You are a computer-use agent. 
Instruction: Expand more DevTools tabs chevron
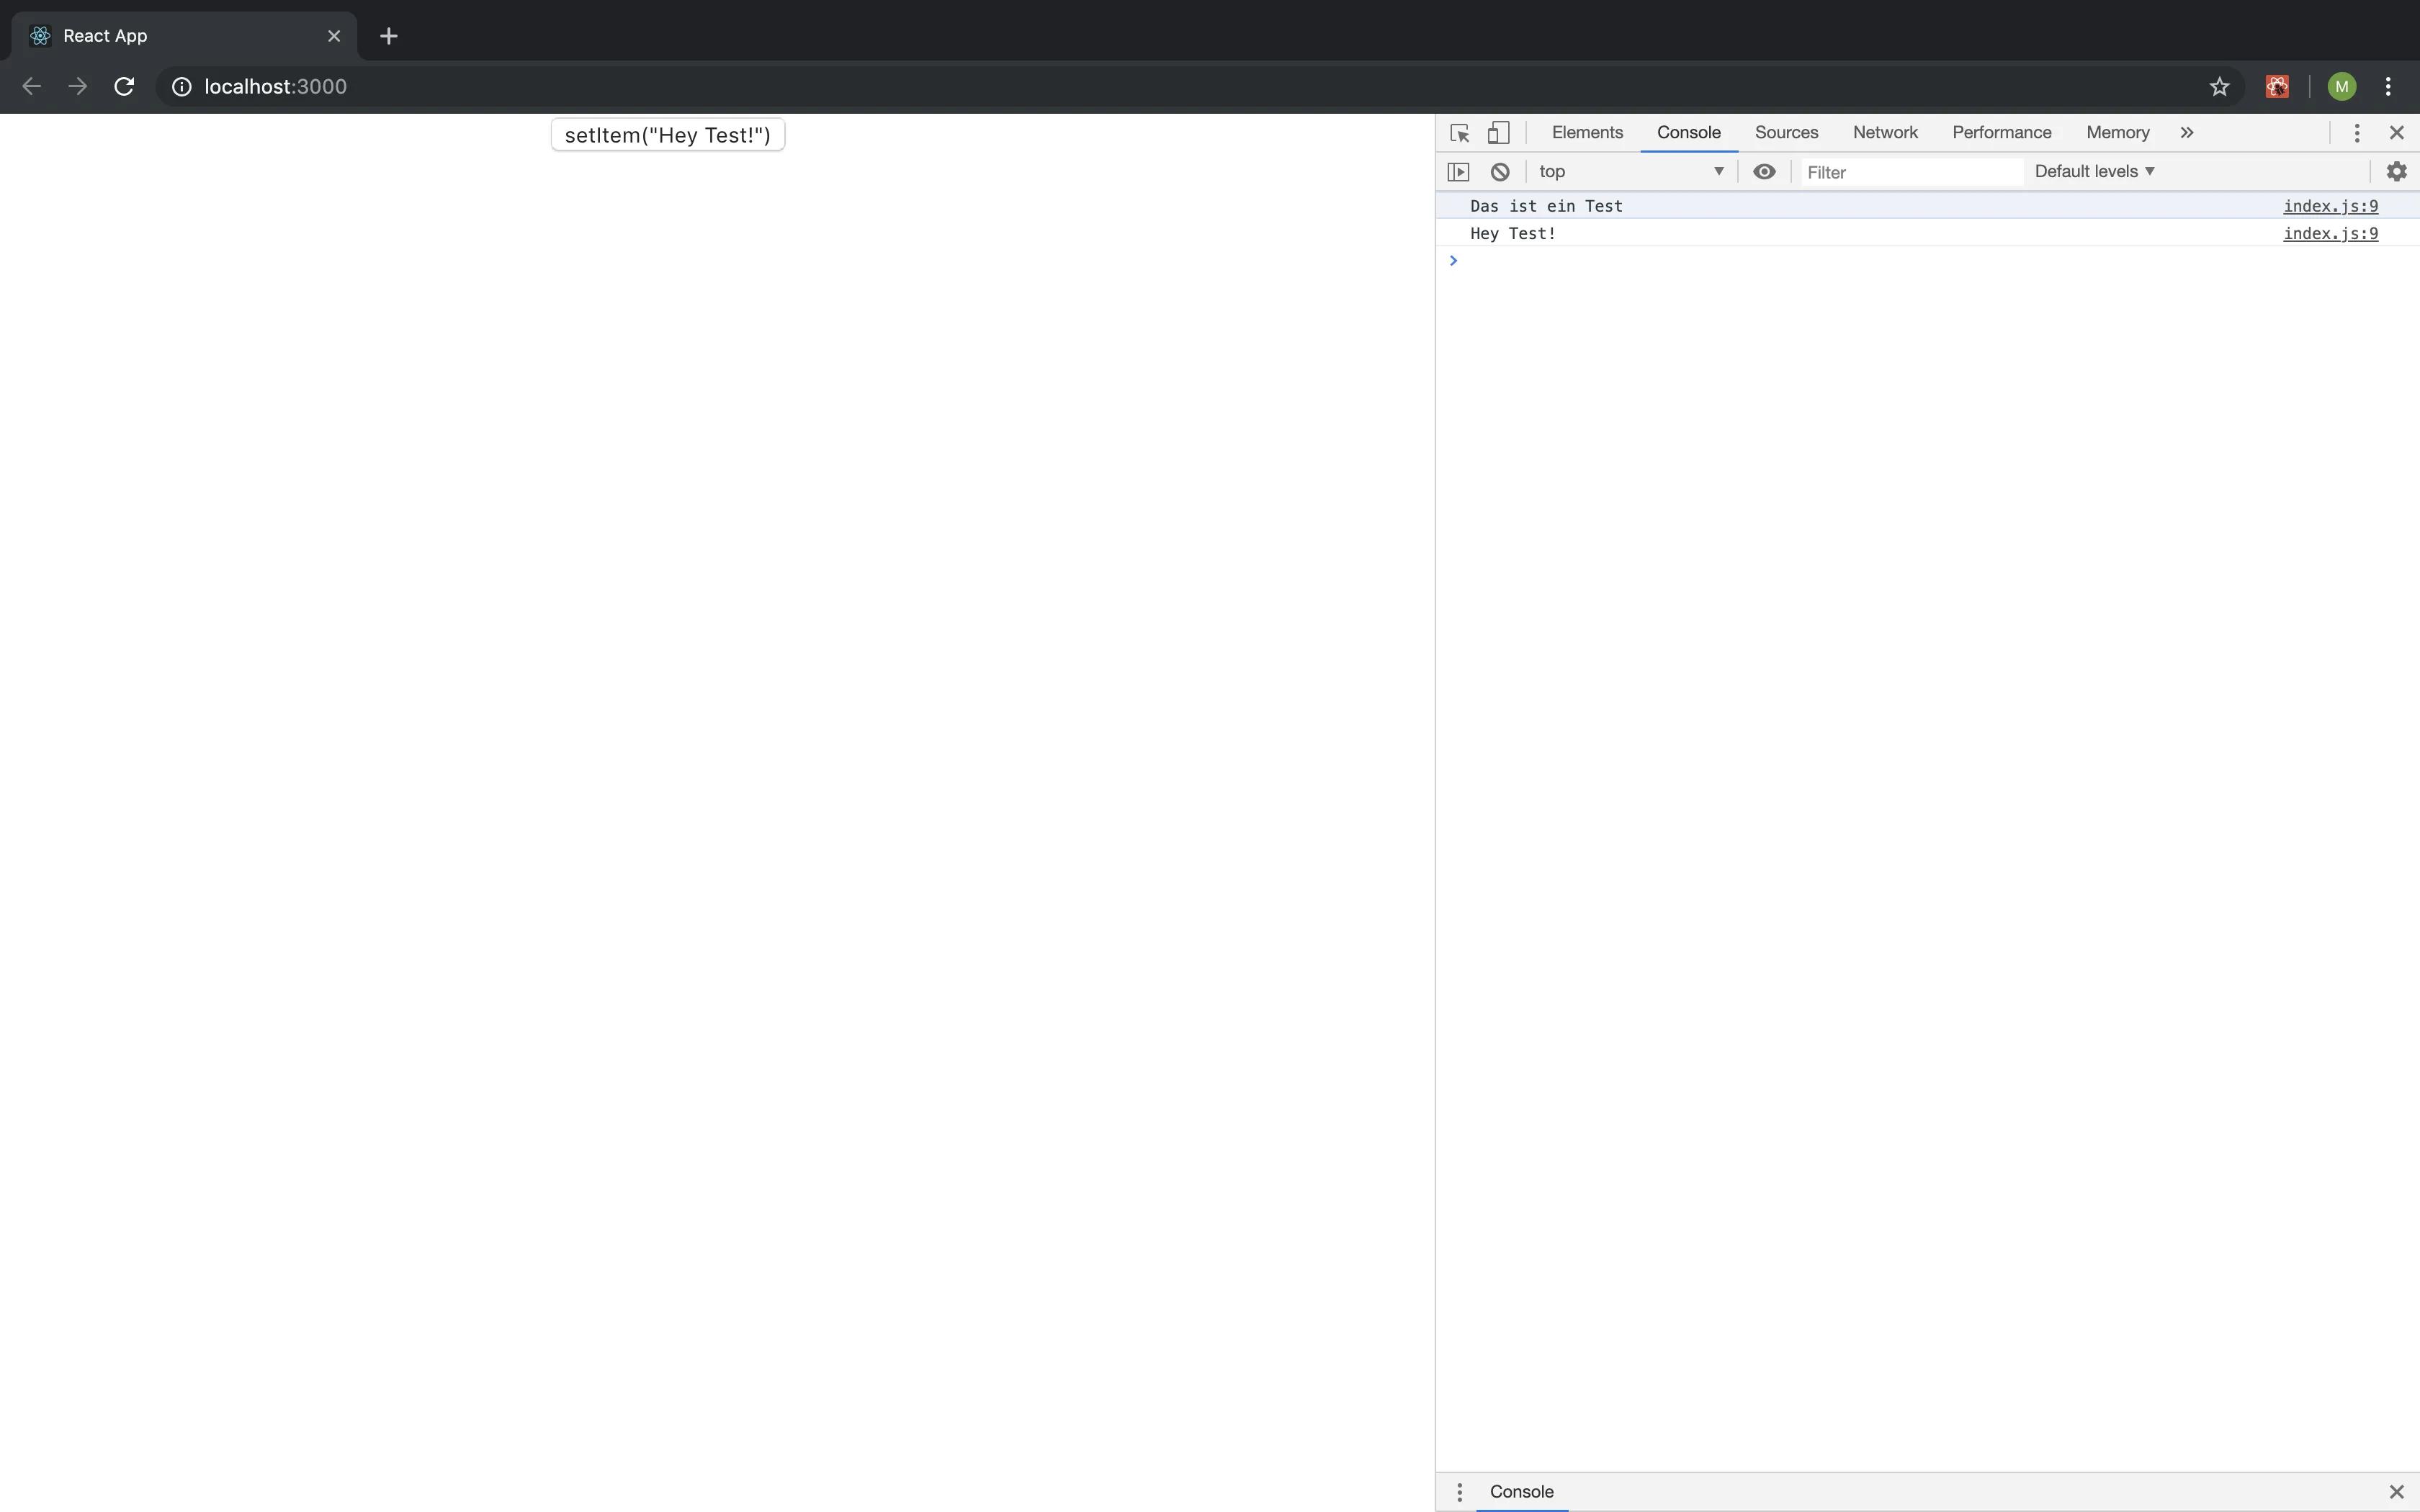2187,133
